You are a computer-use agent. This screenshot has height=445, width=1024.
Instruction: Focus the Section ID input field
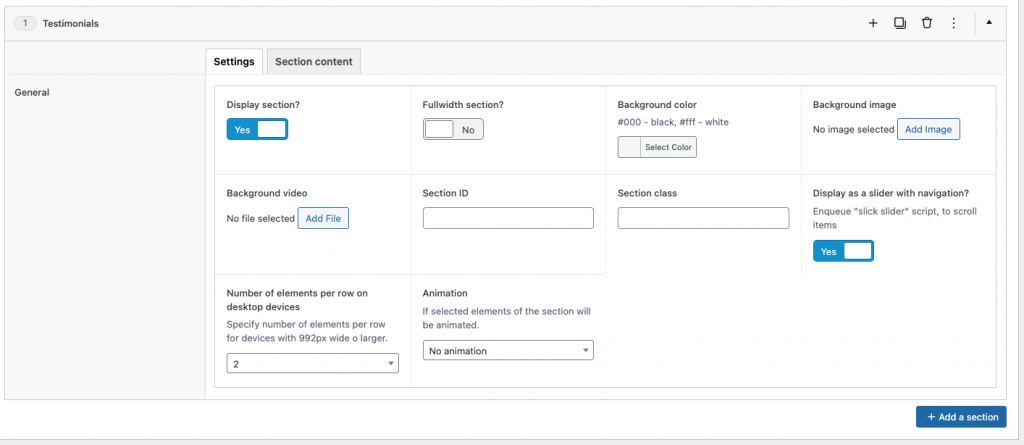(508, 218)
